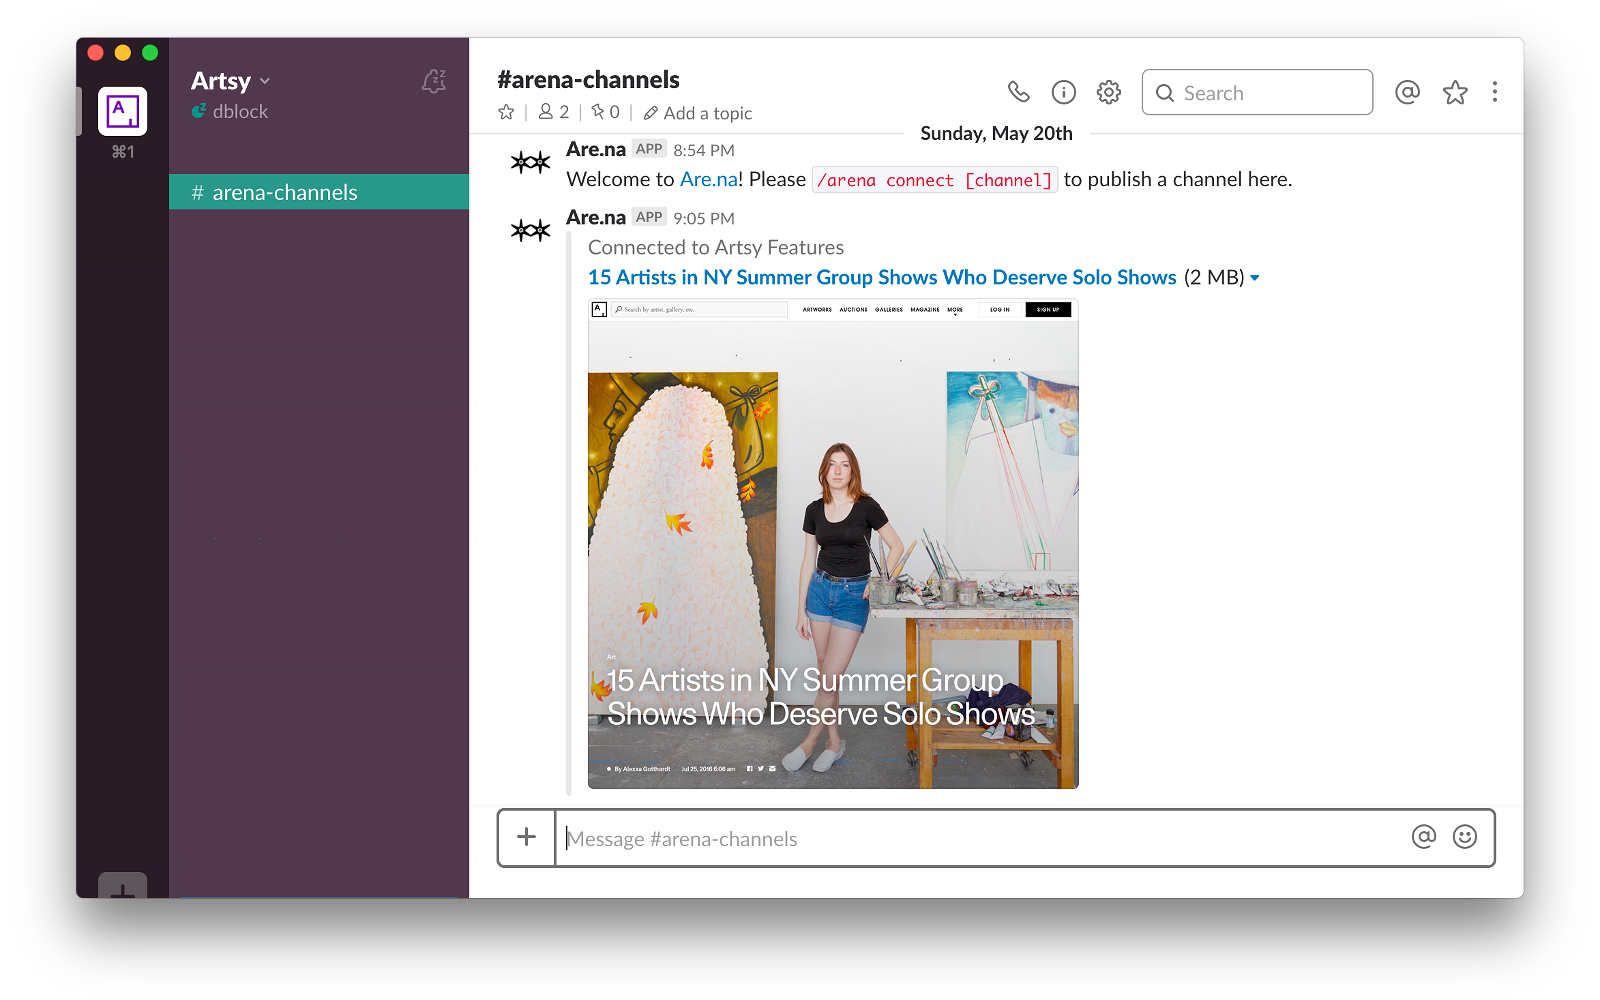
Task: Click the 9:05 PM message timestamp
Action: point(704,218)
